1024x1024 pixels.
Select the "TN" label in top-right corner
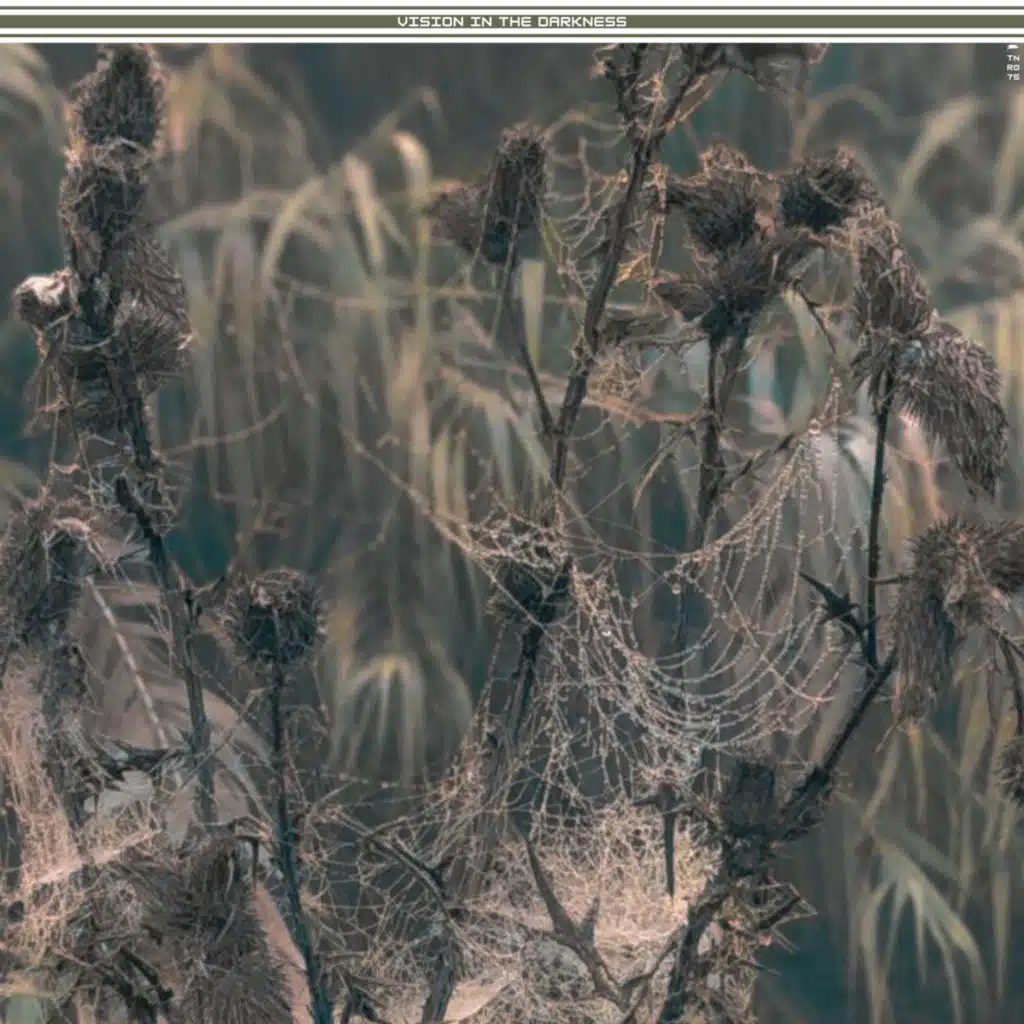coord(1013,58)
